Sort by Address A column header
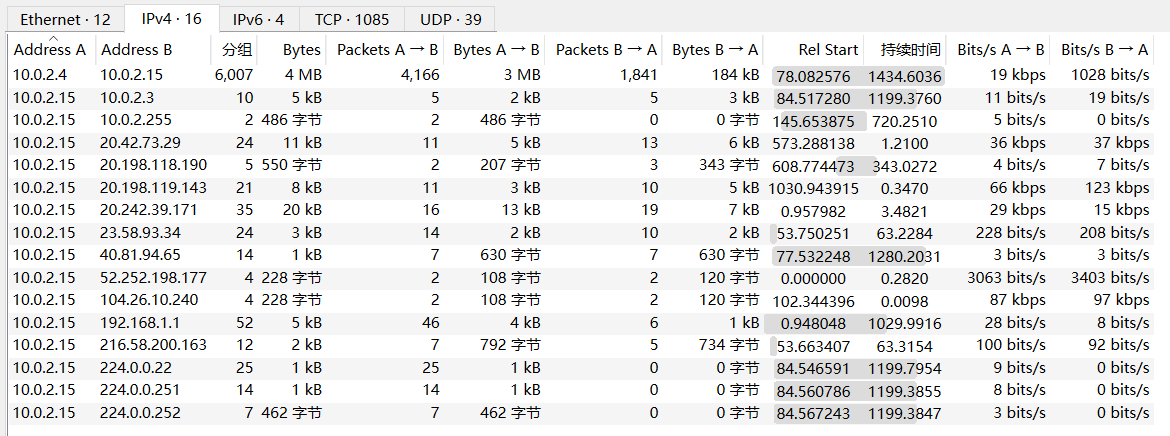Image resolution: width=1170 pixels, height=436 pixels. click(x=50, y=49)
